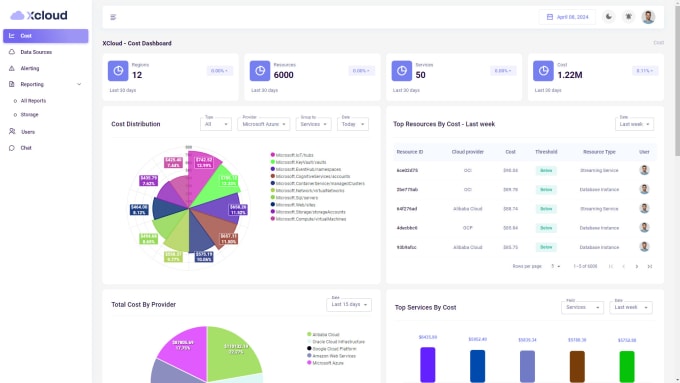
Task: Click user avatar in the last resource row
Action: (644, 246)
